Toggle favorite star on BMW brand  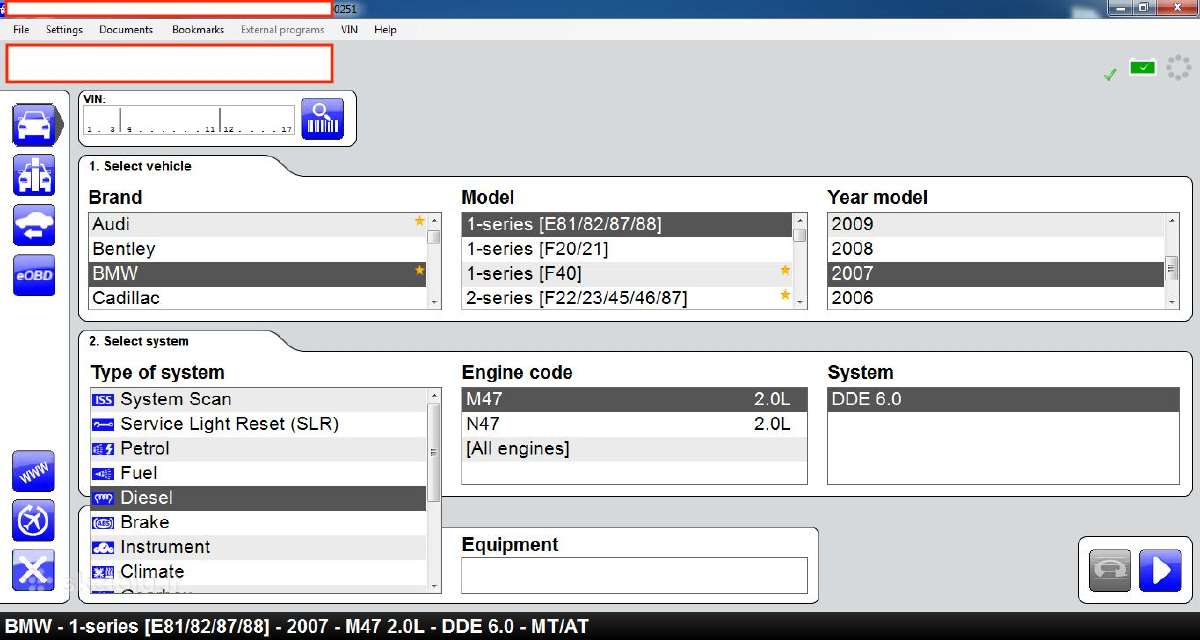coord(420,271)
